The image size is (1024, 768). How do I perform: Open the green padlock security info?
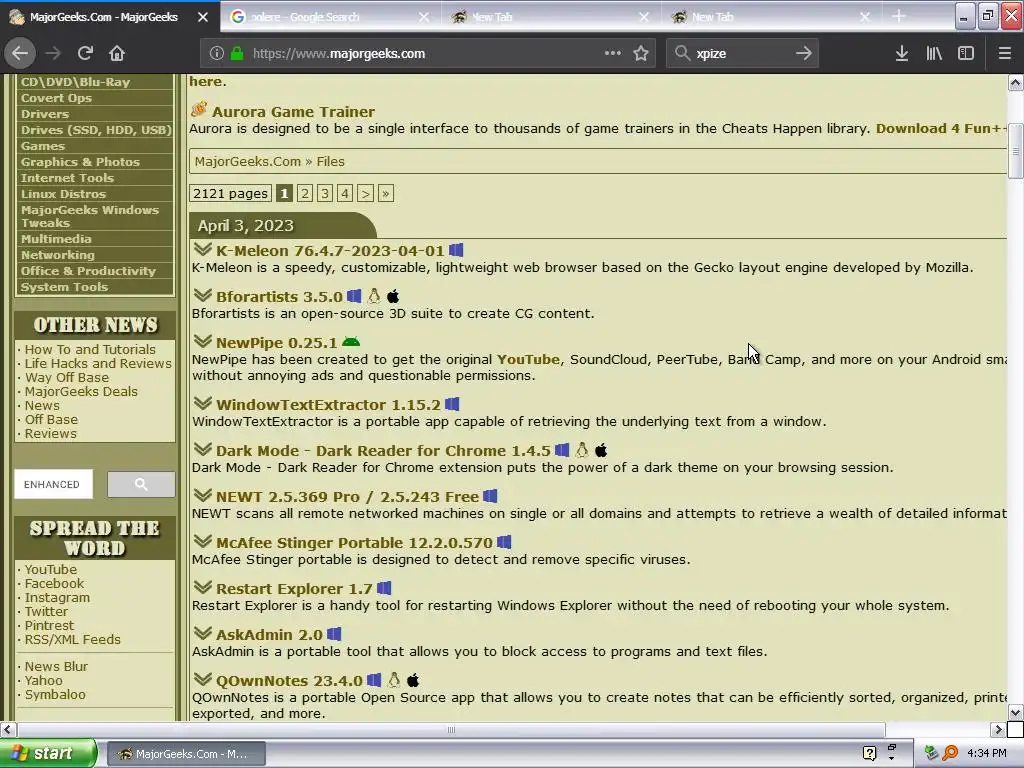[x=237, y=54]
